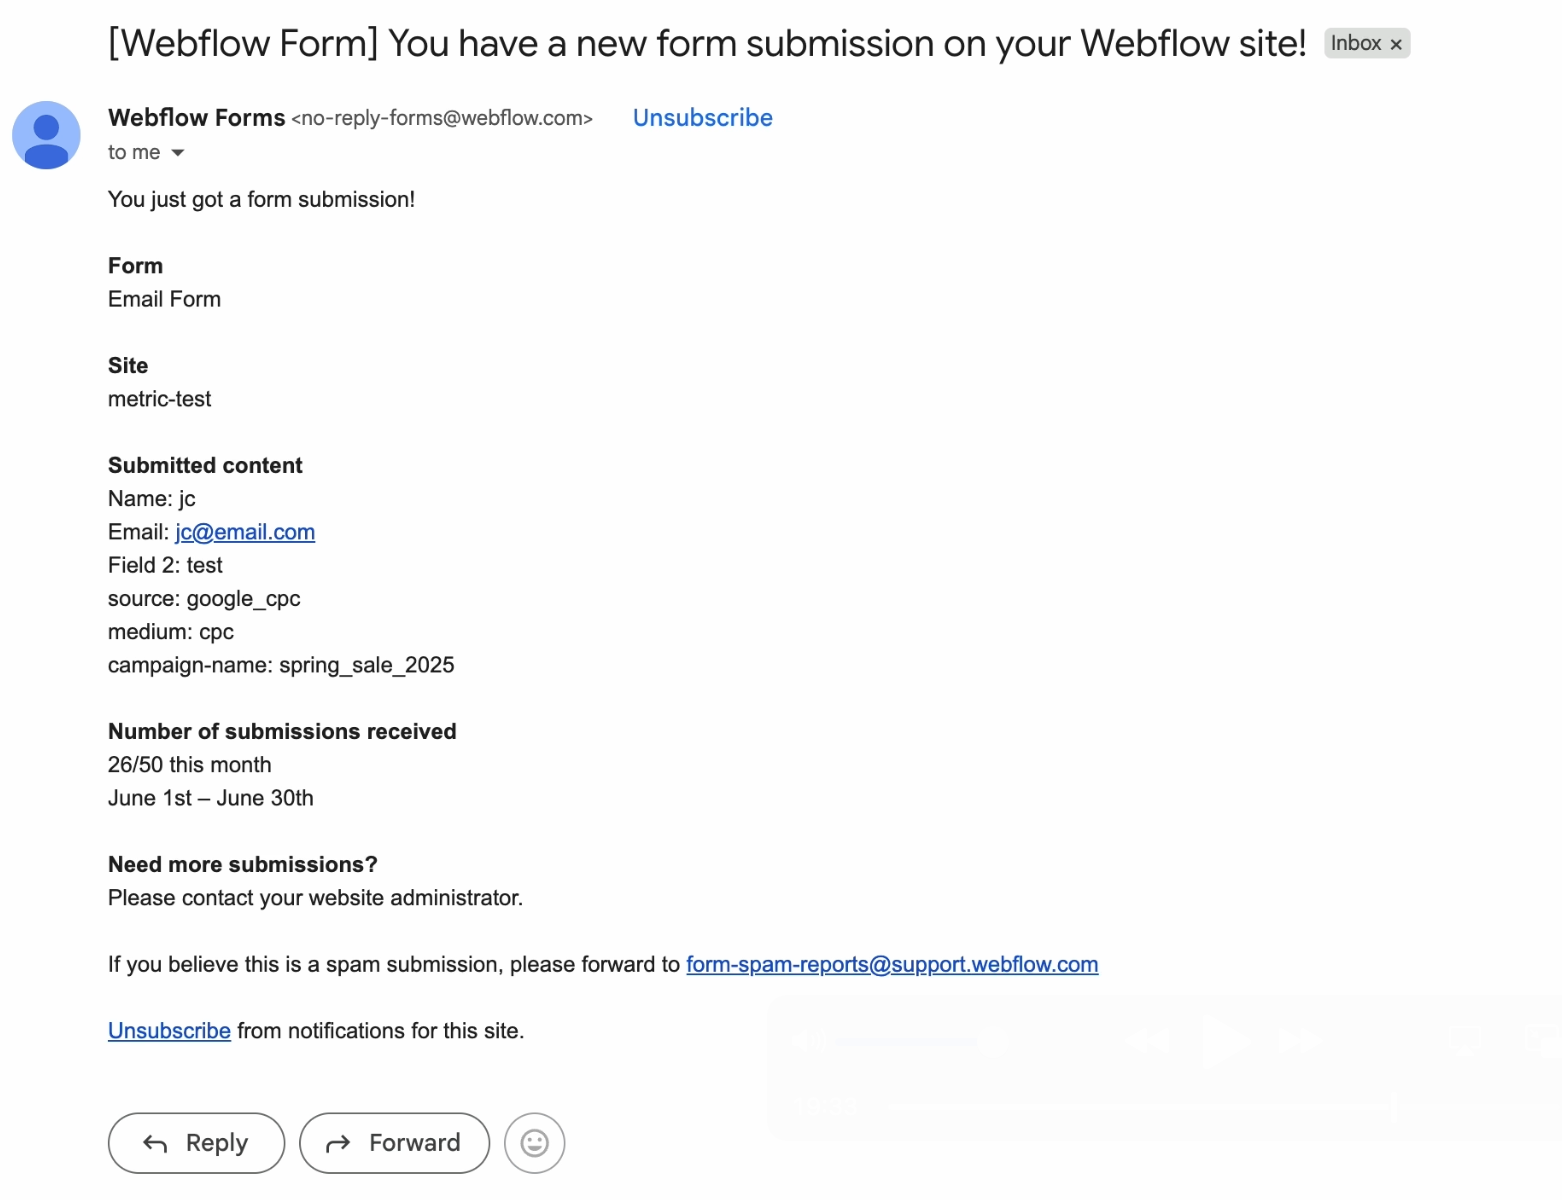The width and height of the screenshot is (1562, 1200).
Task: Click the fast-forward icon in the media overlay
Action: pos(1299,1041)
